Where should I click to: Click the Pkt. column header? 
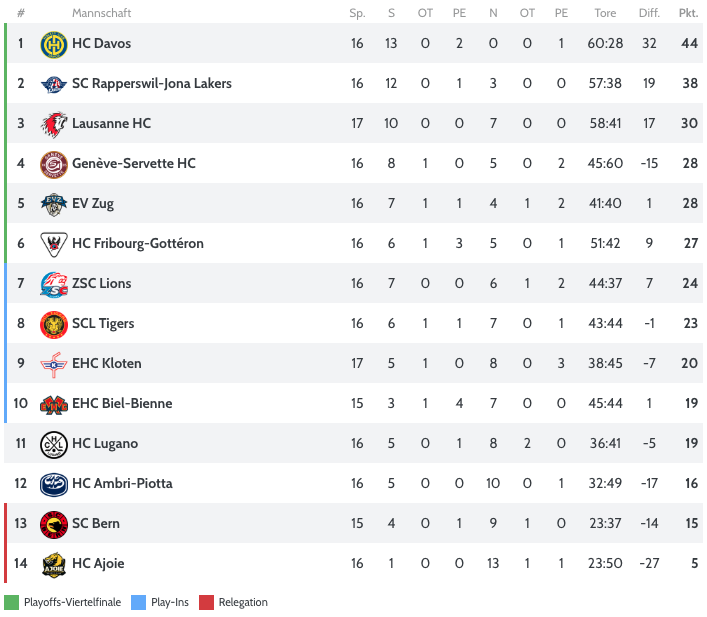[x=688, y=13]
